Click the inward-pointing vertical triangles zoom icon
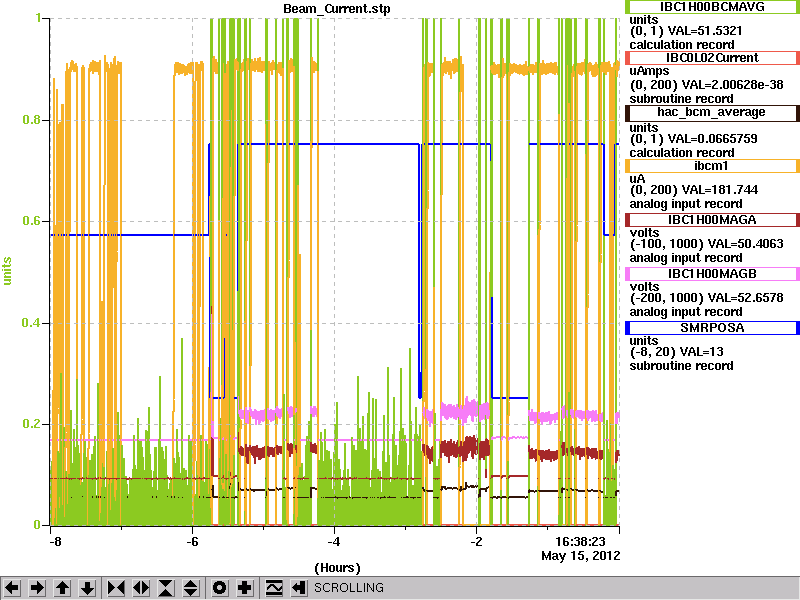The width and height of the screenshot is (800, 600). coord(166,588)
